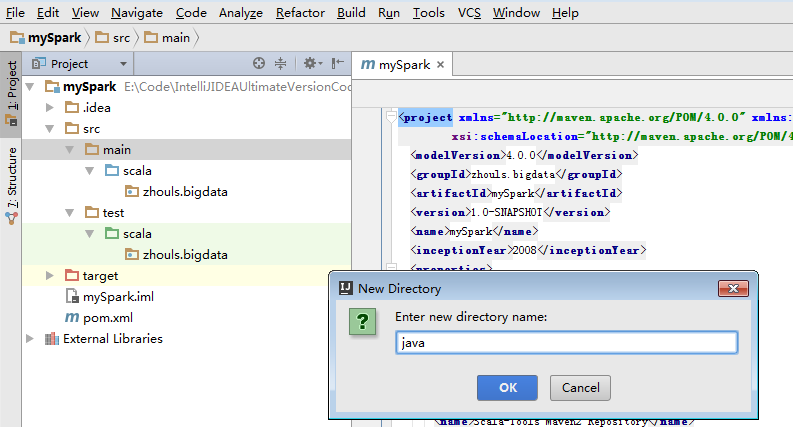The image size is (793, 427).
Task: Select the mySpark.iml file
Action: [110, 296]
